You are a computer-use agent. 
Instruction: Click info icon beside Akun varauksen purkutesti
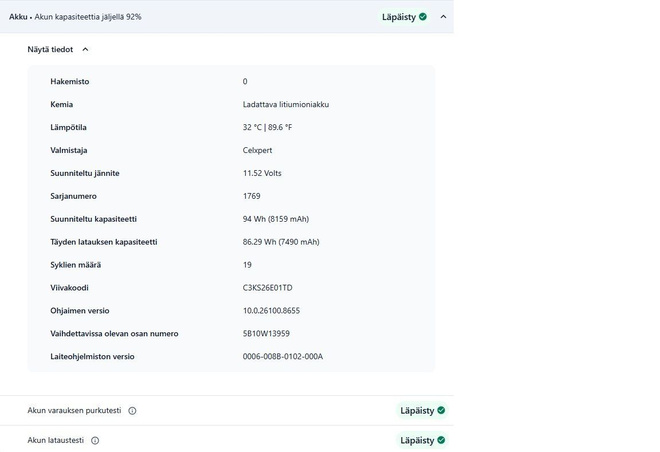[132, 411]
